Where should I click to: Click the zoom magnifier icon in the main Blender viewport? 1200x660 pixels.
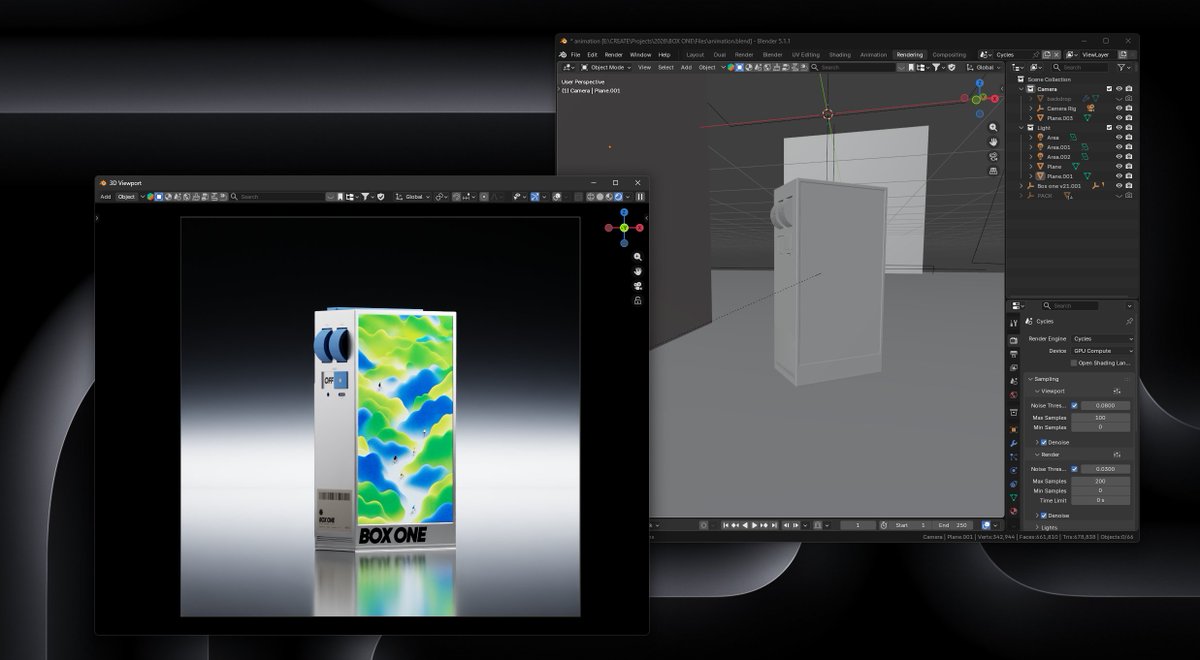pyautogui.click(x=993, y=128)
